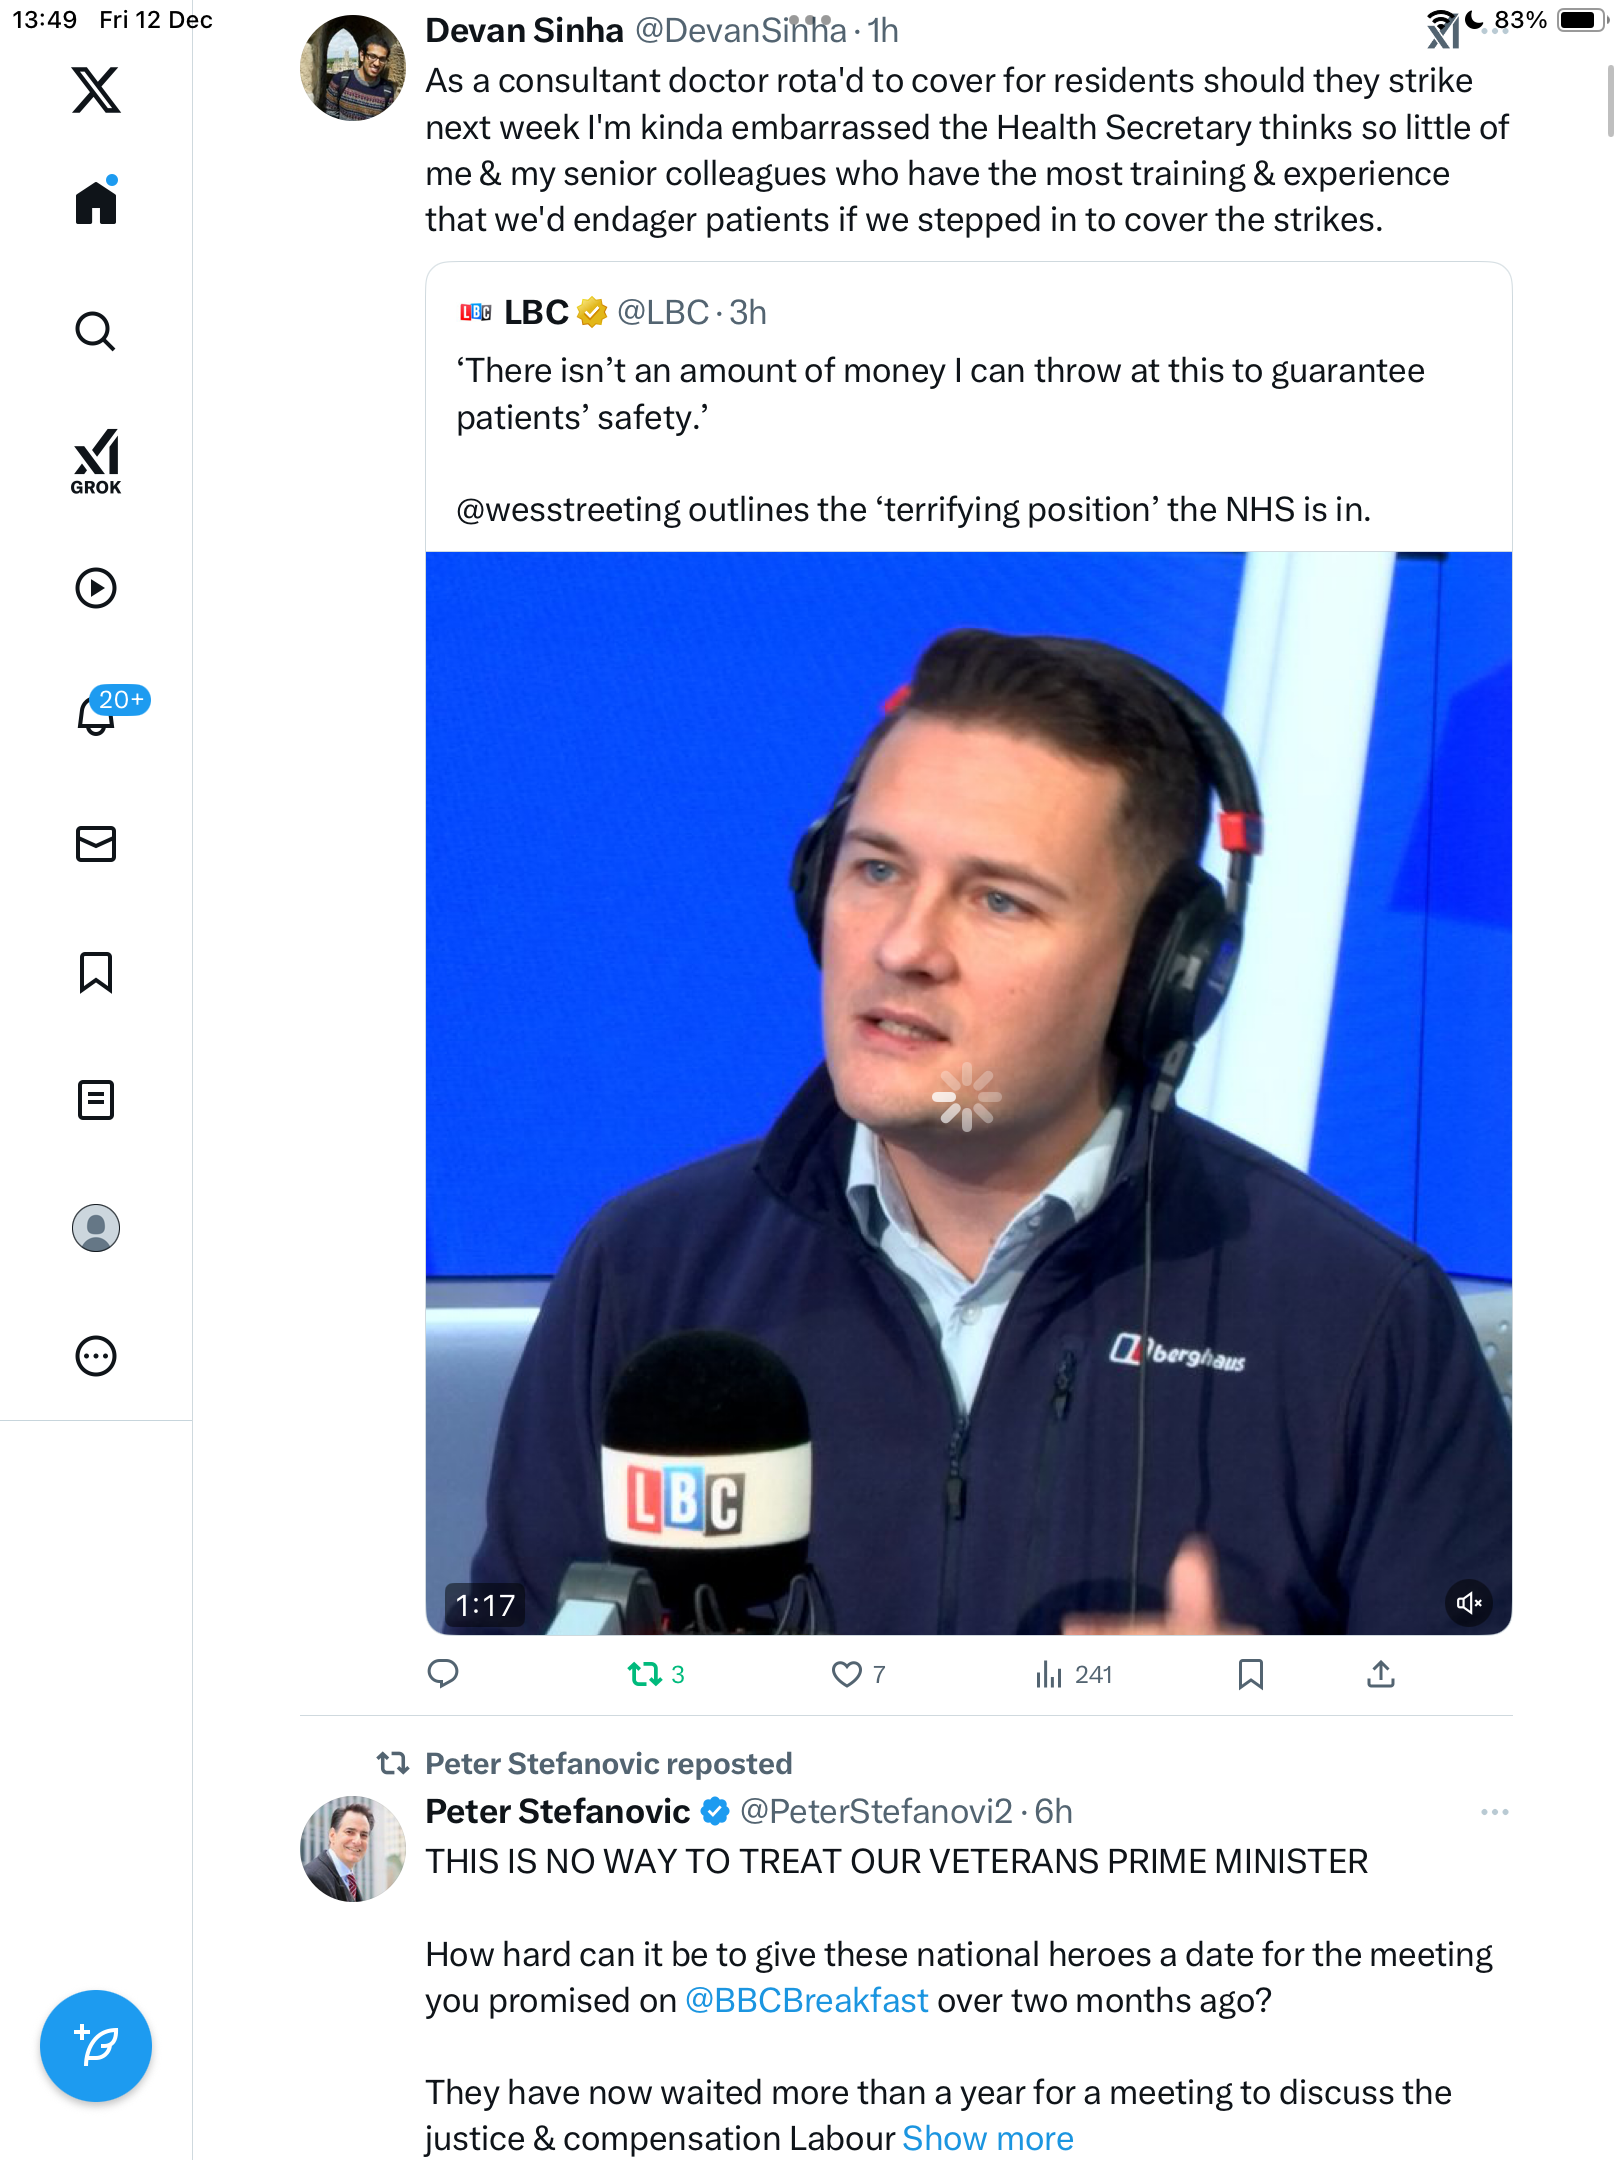Play the LBC video of the interview
1620x2160 pixels.
pos(967,1097)
